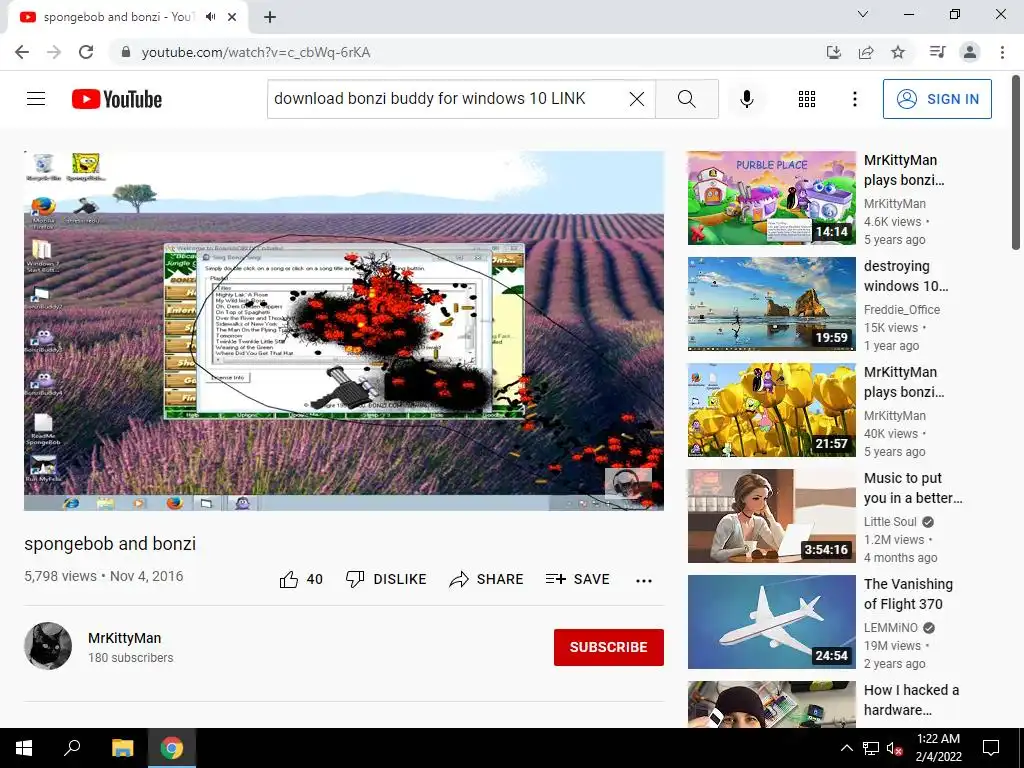This screenshot has width=1024, height=768.
Task: Open the 21:57 MrKittyMan plays bonzi thumbnail
Action: 771,409
